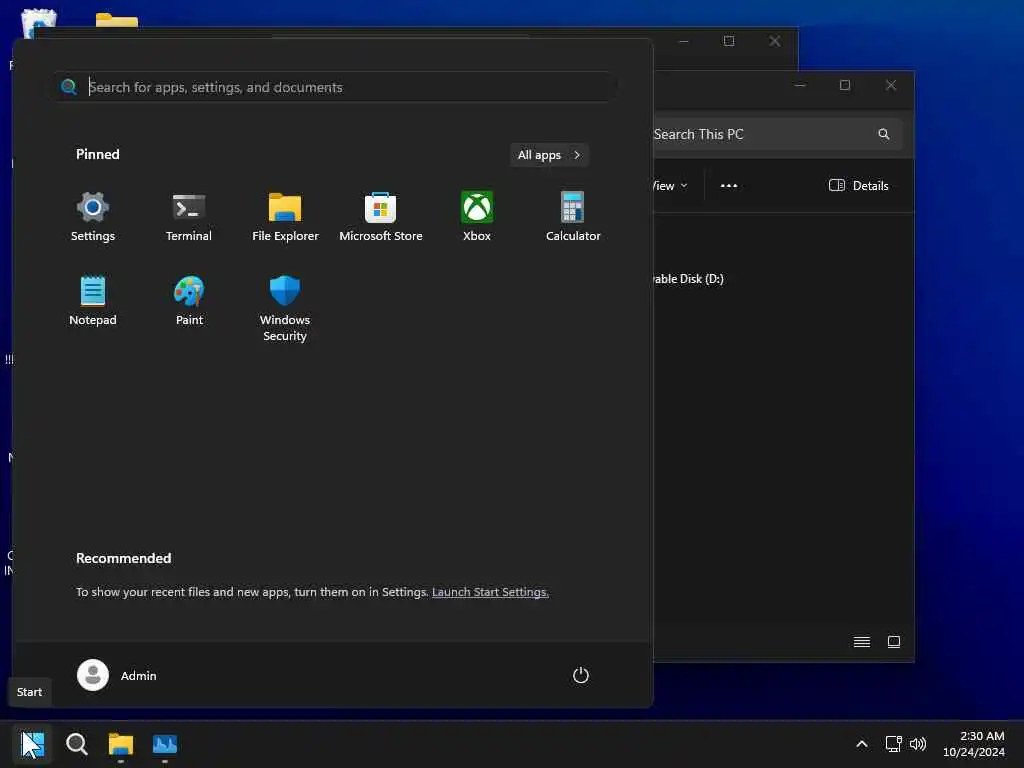
Task: Open volume control tray icon
Action: [918, 744]
